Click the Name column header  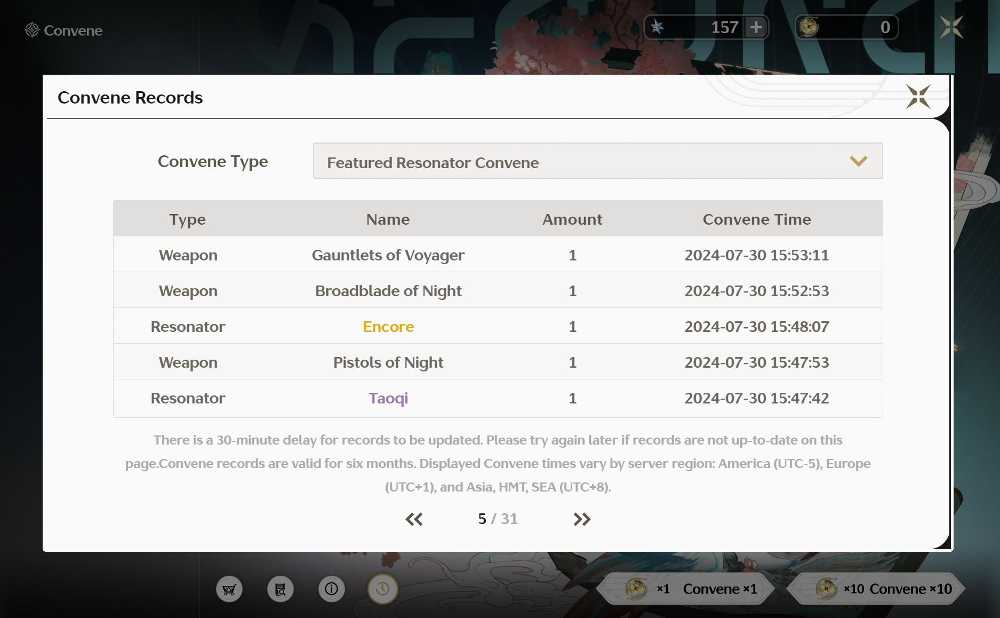388,219
